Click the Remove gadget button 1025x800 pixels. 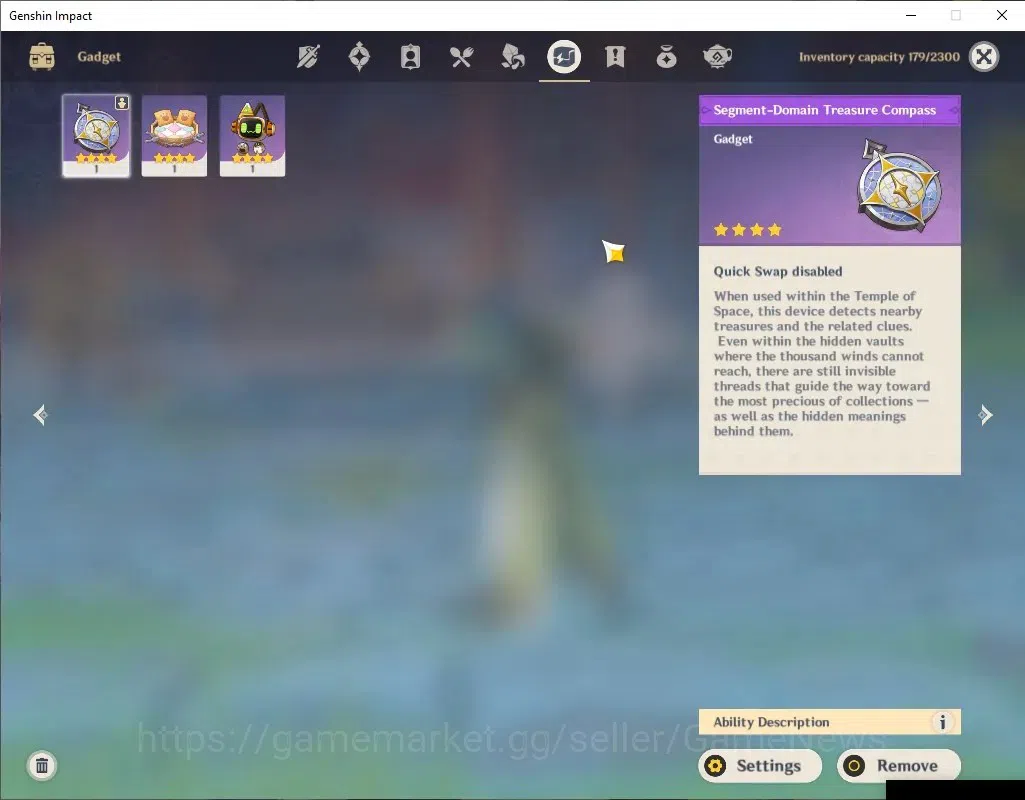pos(899,765)
